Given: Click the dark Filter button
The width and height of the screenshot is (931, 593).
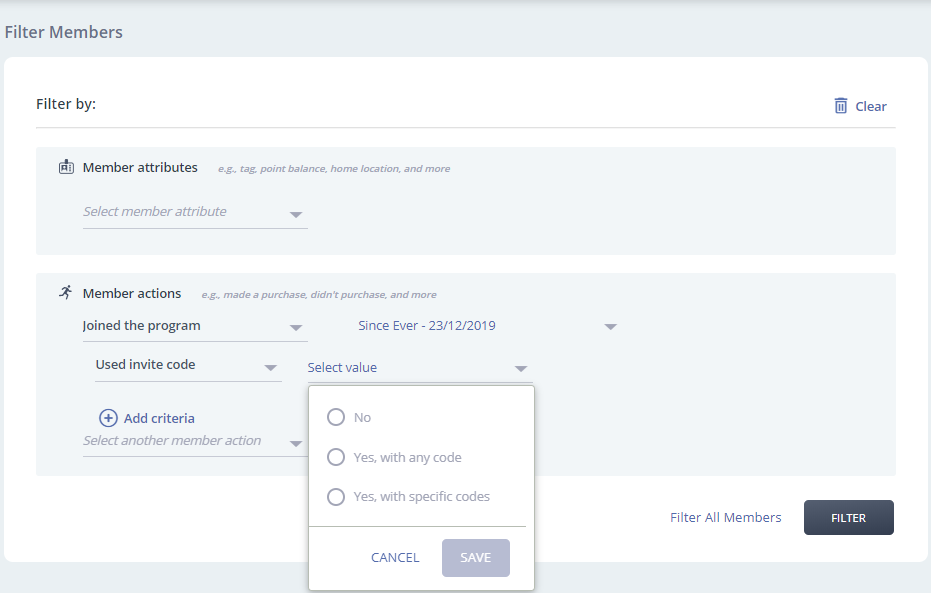Looking at the screenshot, I should pyautogui.click(x=848, y=518).
